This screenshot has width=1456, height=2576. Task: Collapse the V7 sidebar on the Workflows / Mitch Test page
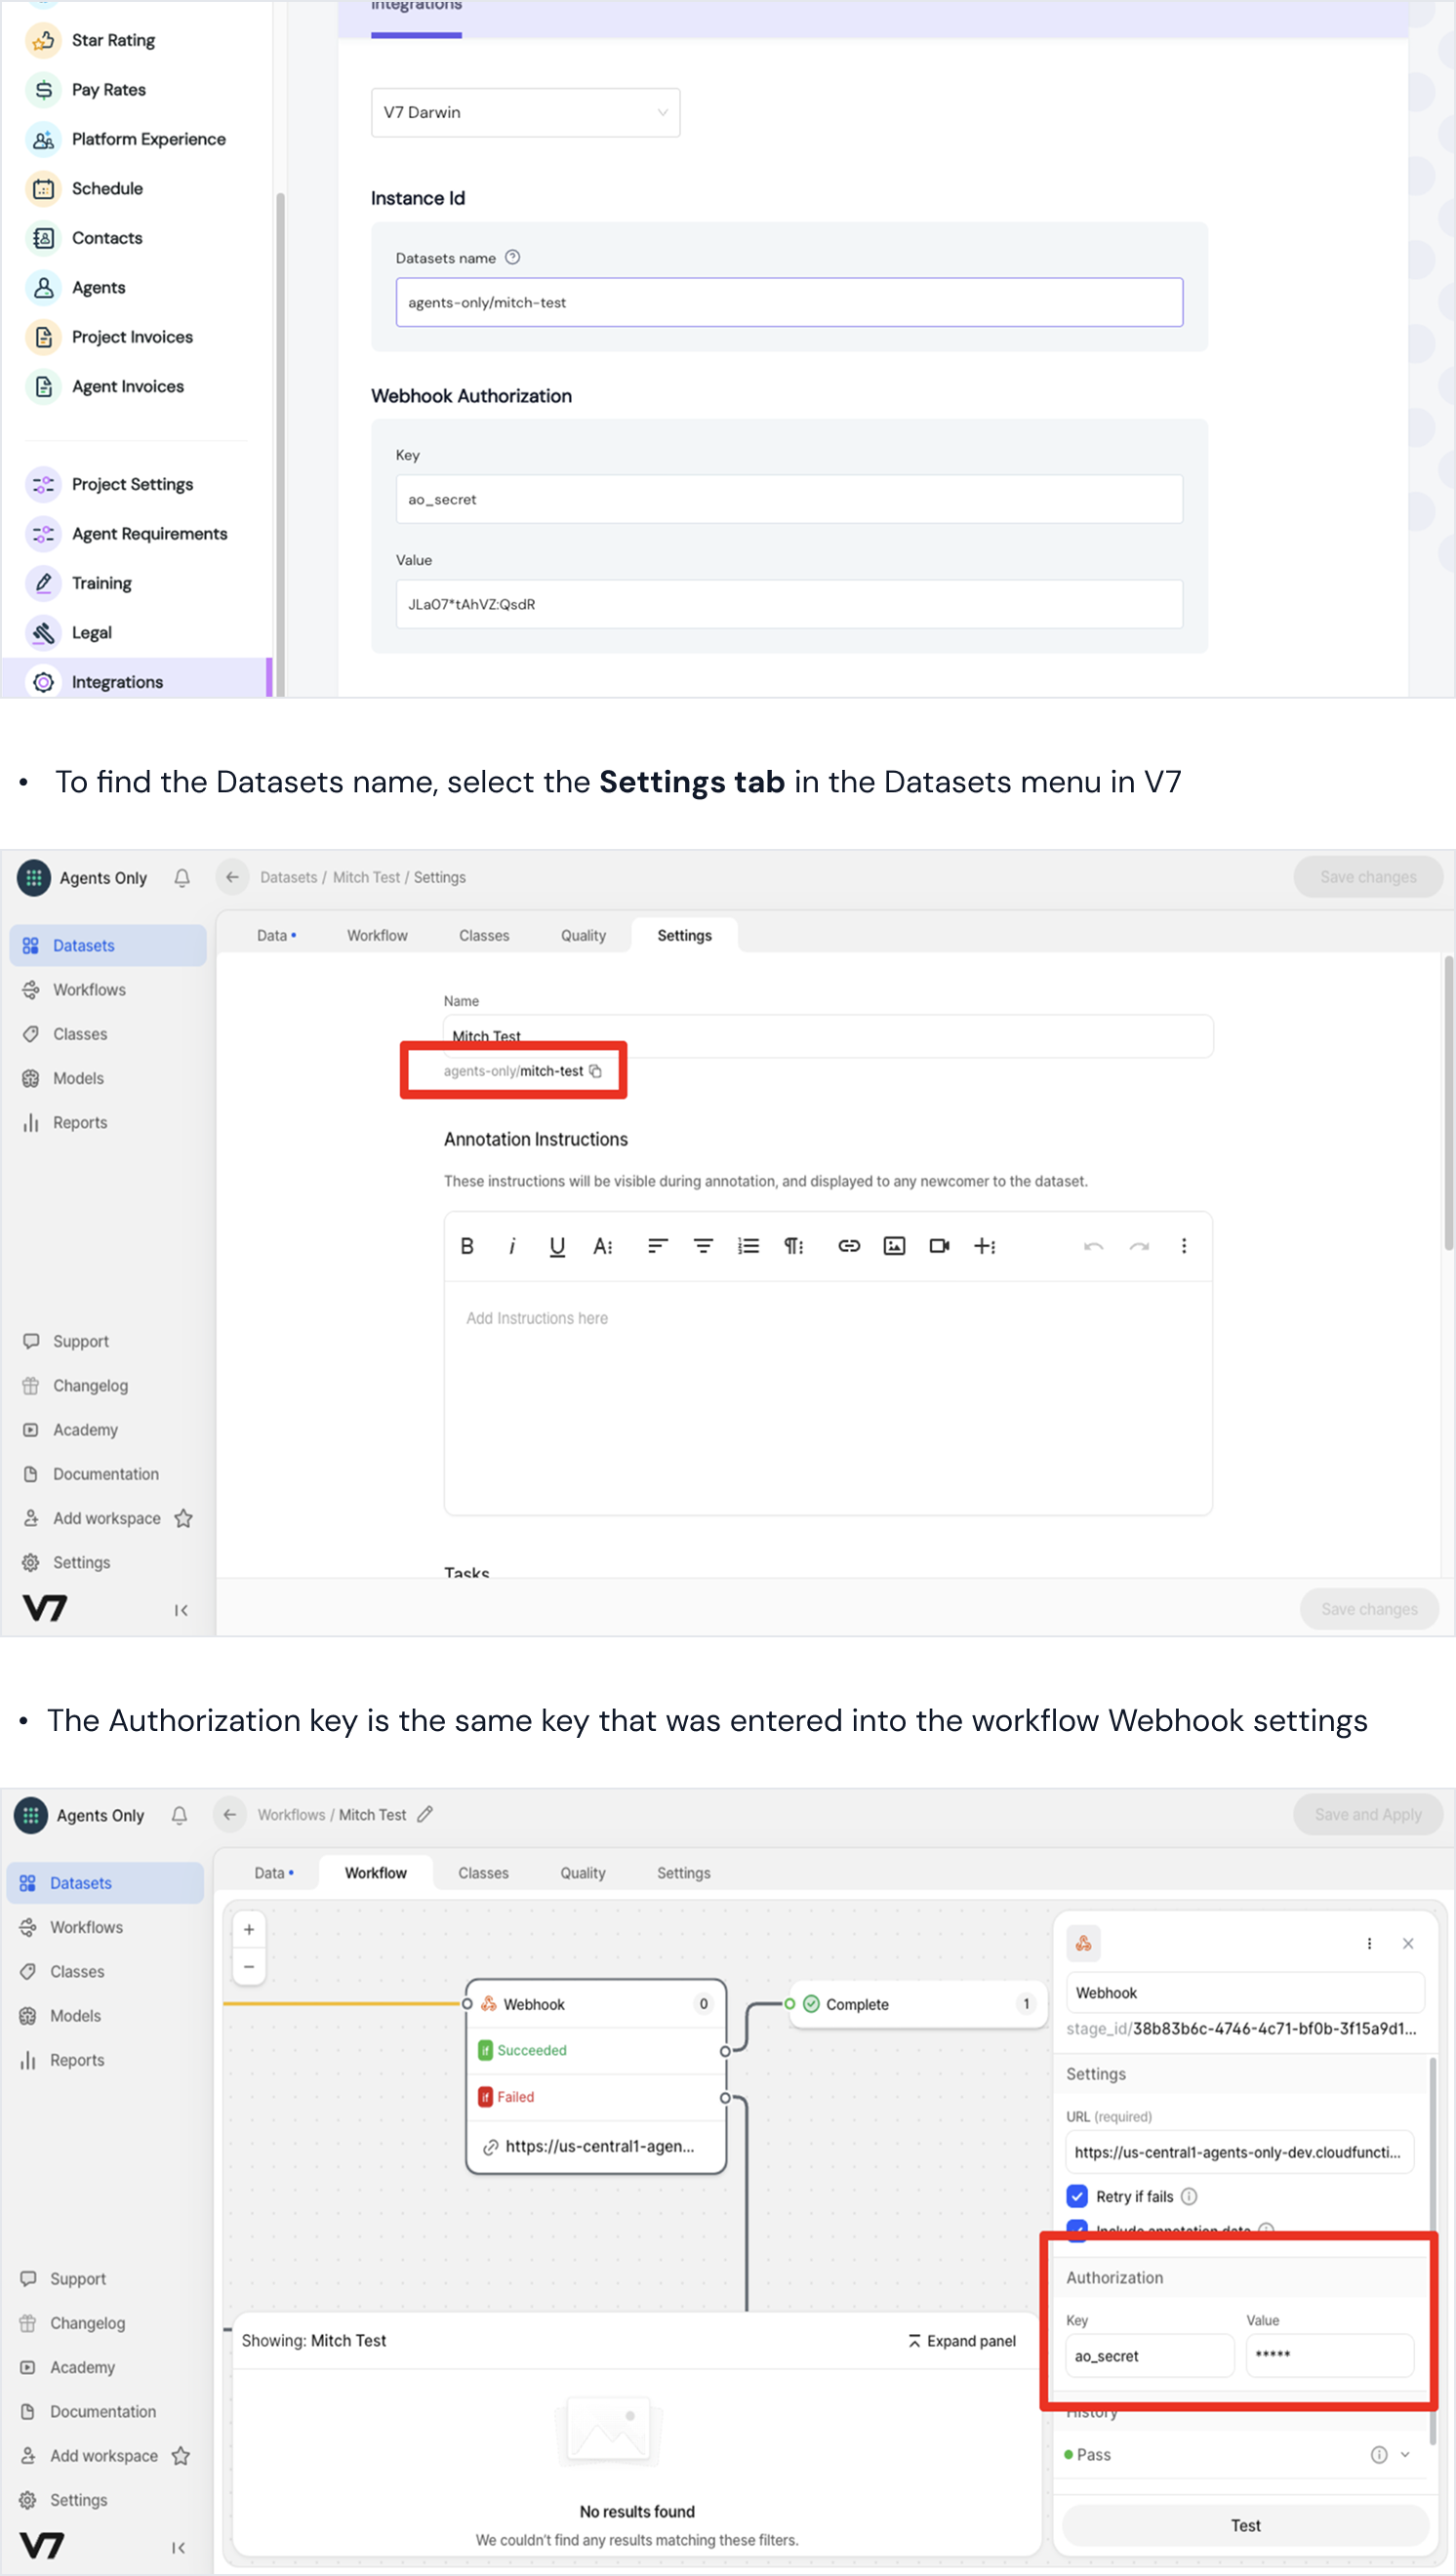coord(178,2547)
